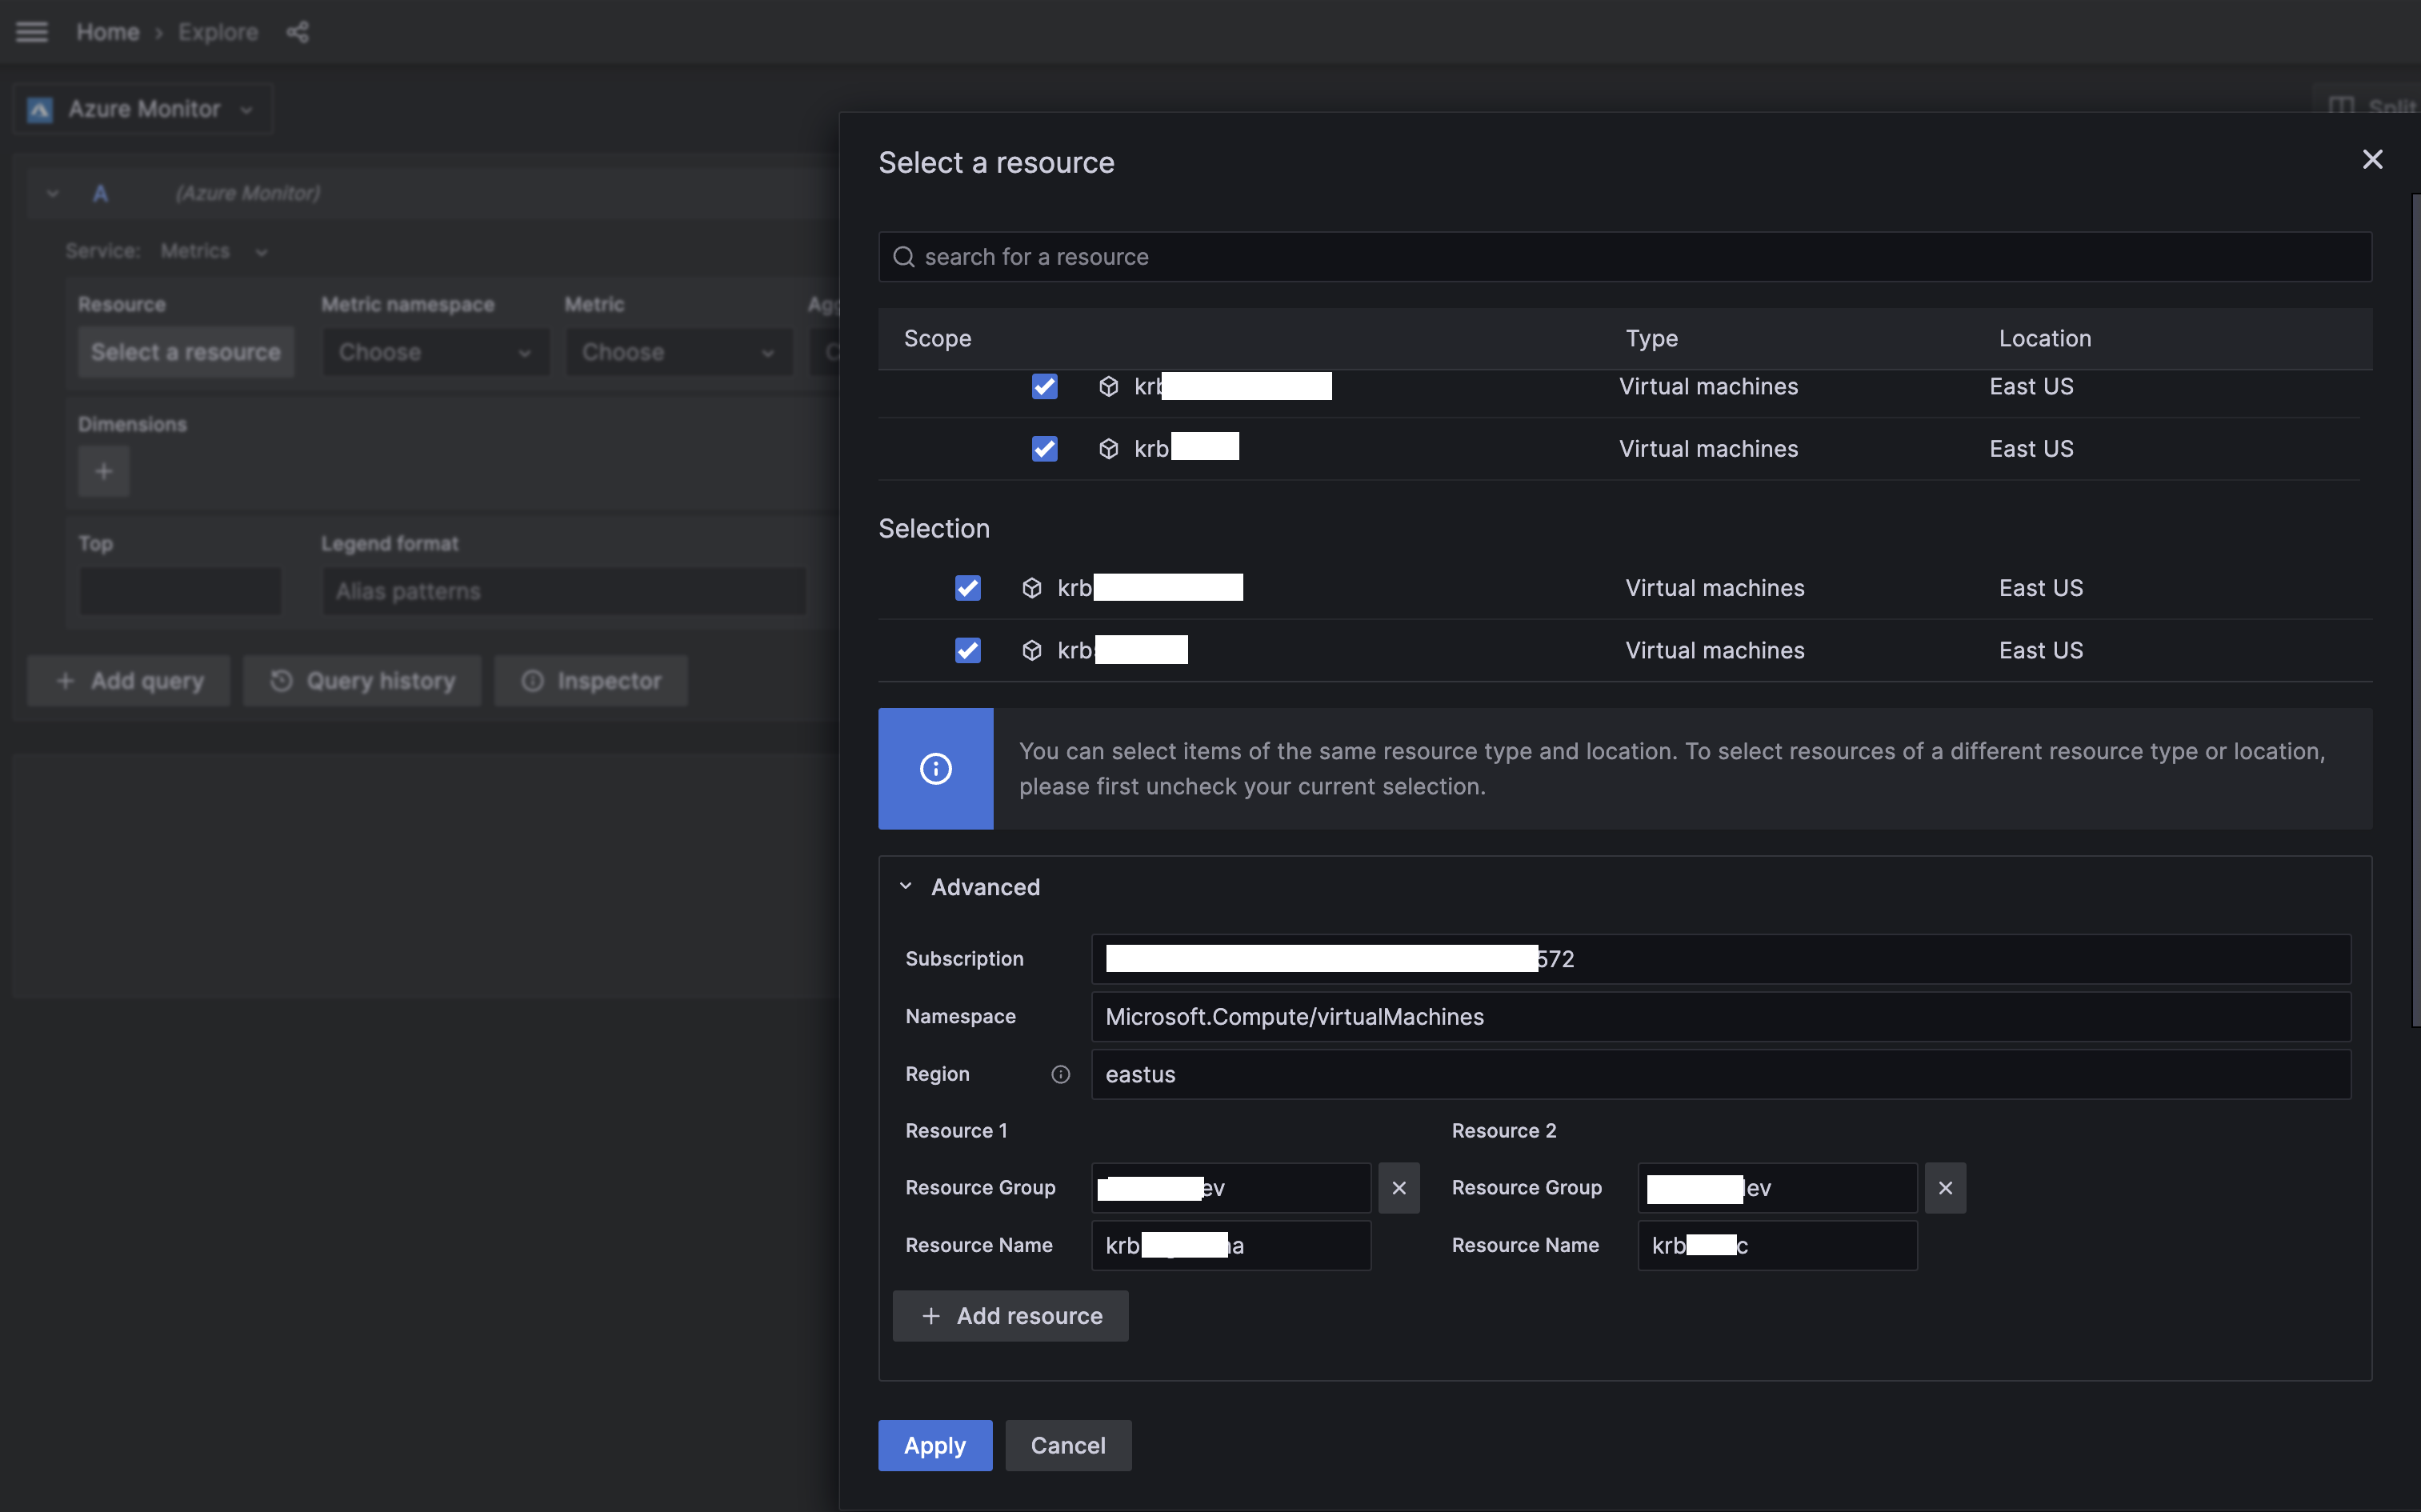This screenshot has width=2421, height=1512.
Task: Click the Add resource button
Action: click(x=1010, y=1316)
